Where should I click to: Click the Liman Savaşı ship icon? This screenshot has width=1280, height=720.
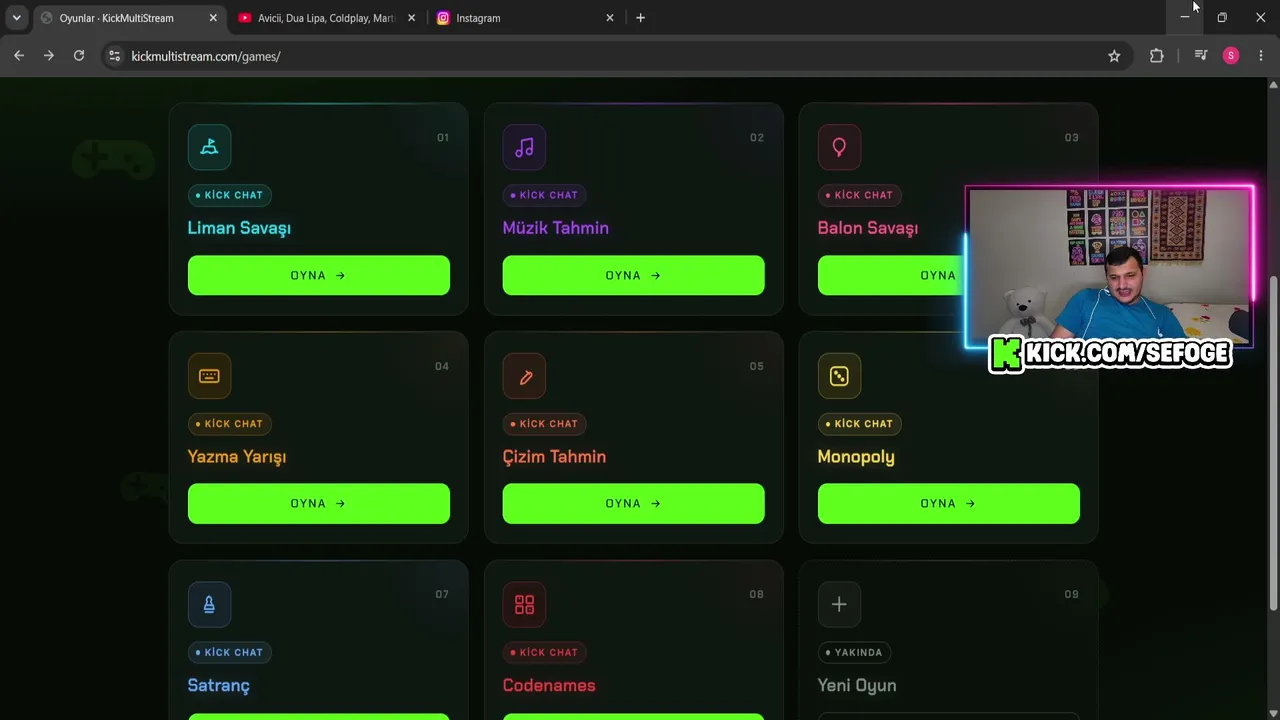(209, 147)
